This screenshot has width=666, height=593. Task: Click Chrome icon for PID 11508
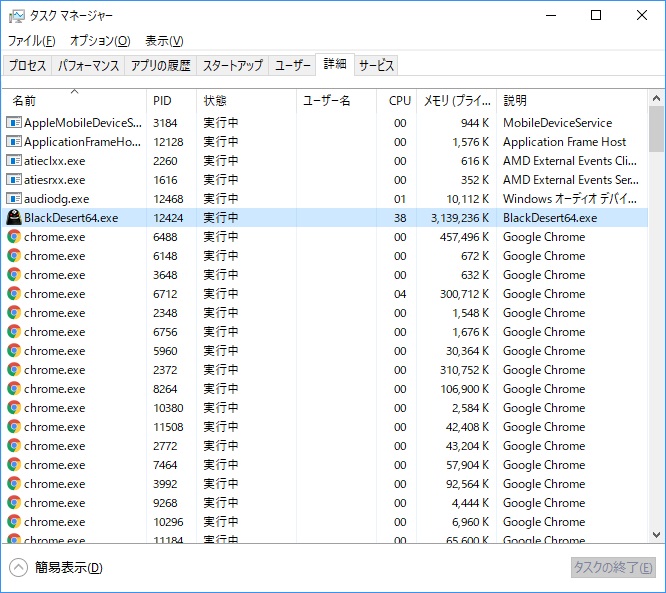(14, 426)
